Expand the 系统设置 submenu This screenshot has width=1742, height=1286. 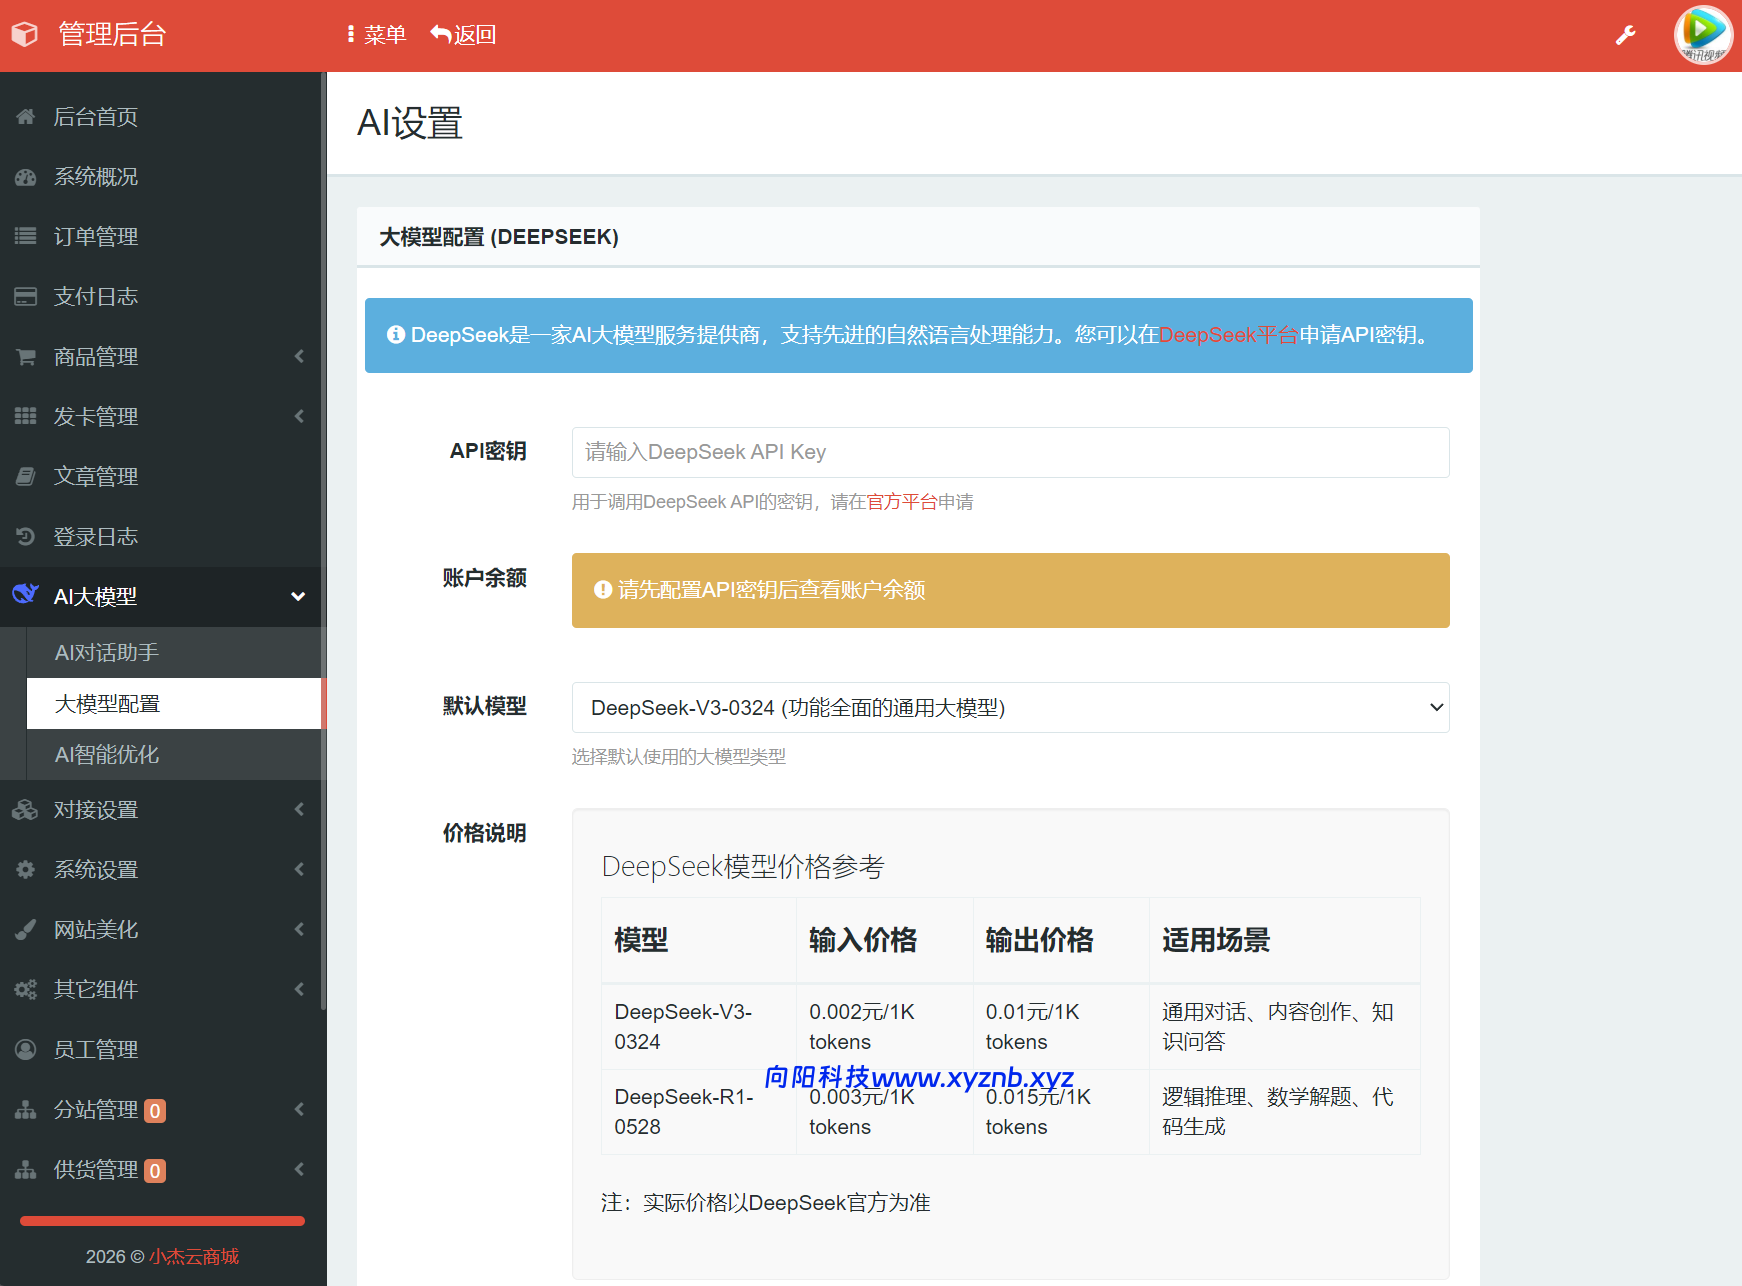click(x=298, y=869)
